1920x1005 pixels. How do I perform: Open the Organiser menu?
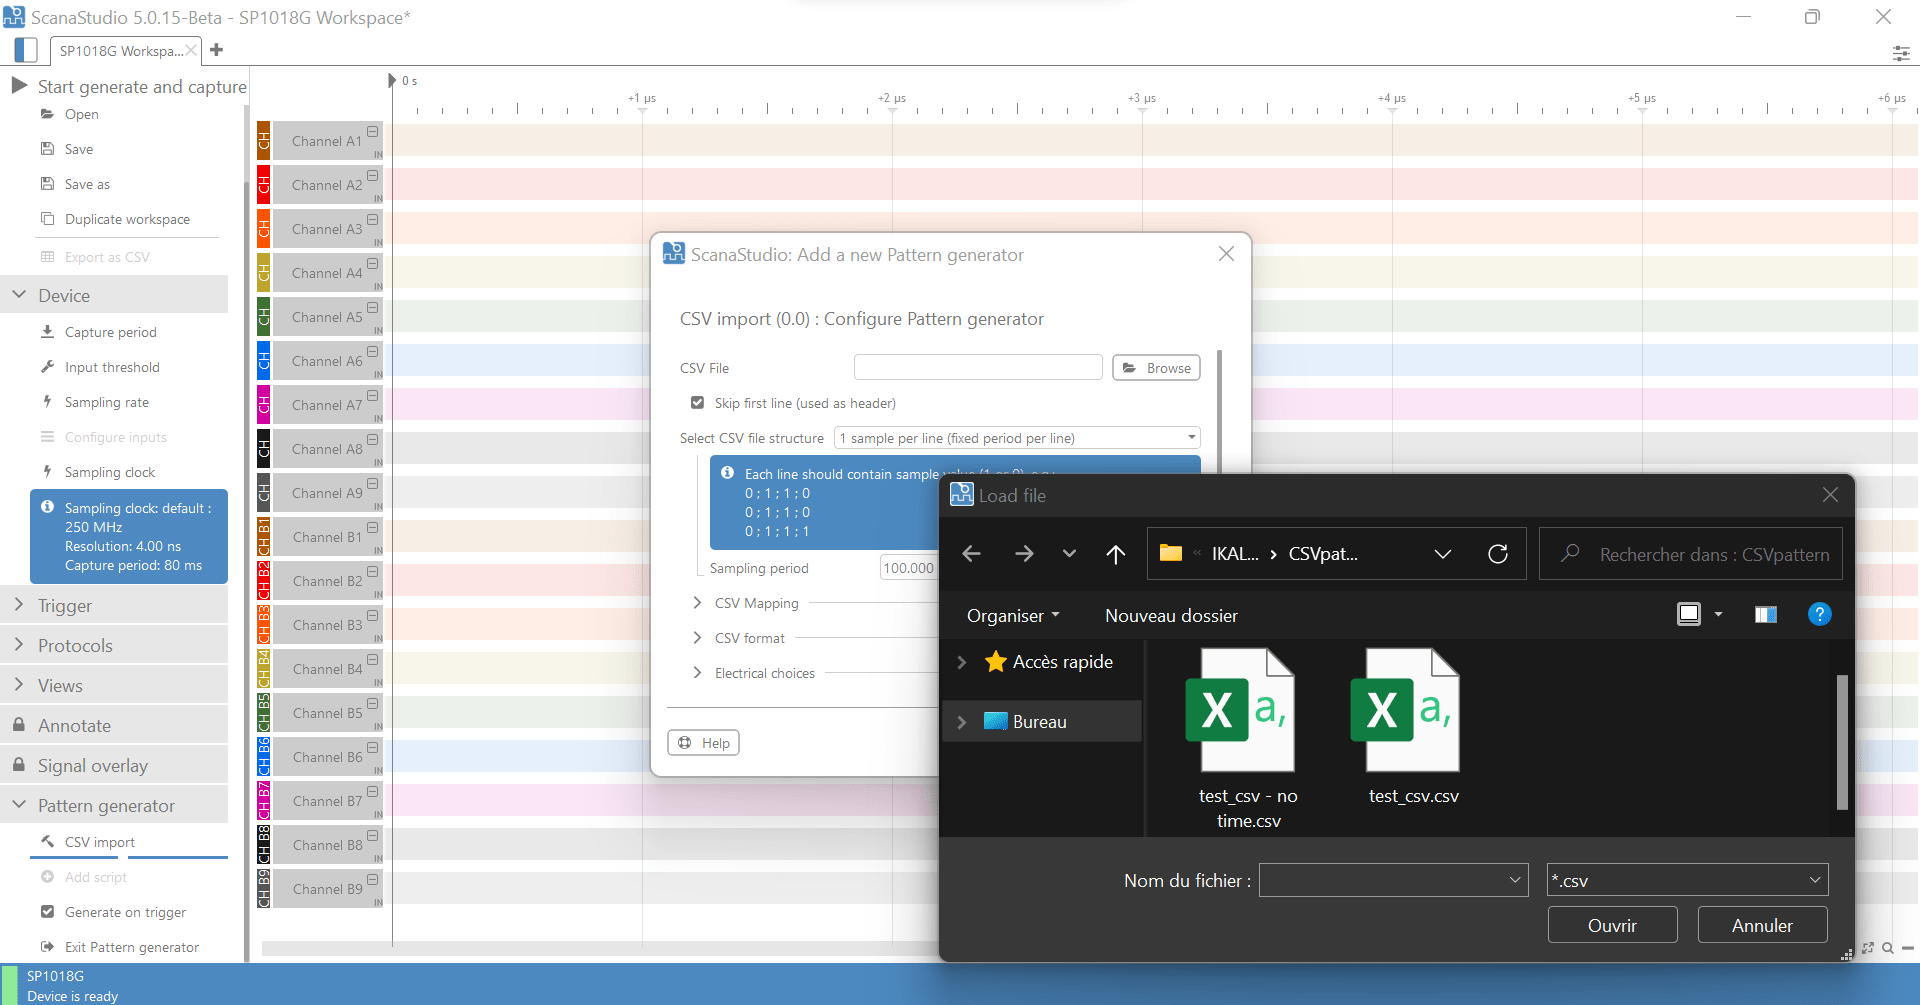(1012, 616)
